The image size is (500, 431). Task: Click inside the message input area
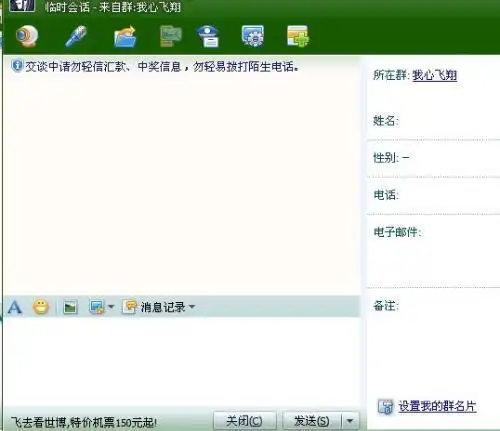pos(182,362)
